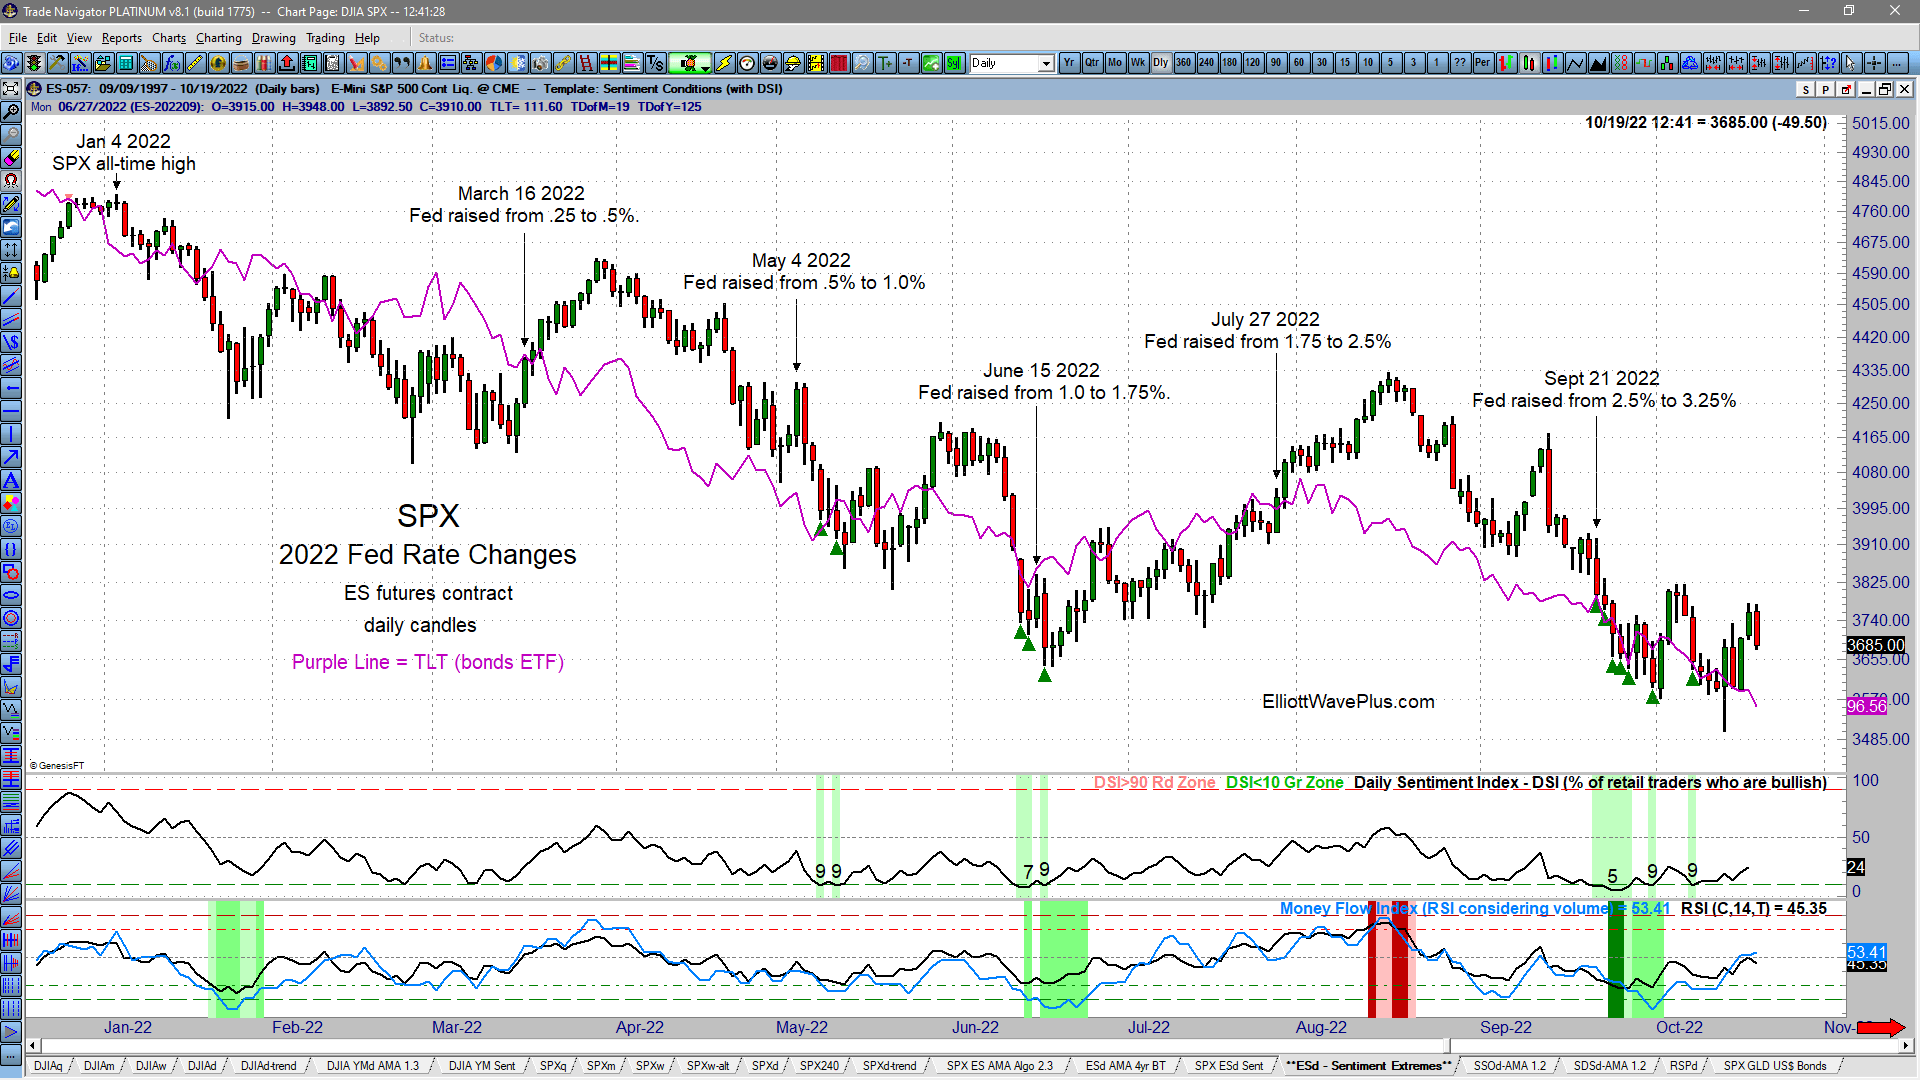The width and height of the screenshot is (1920, 1080).
Task: Open the zoom magnifier tool
Action: (x=862, y=62)
